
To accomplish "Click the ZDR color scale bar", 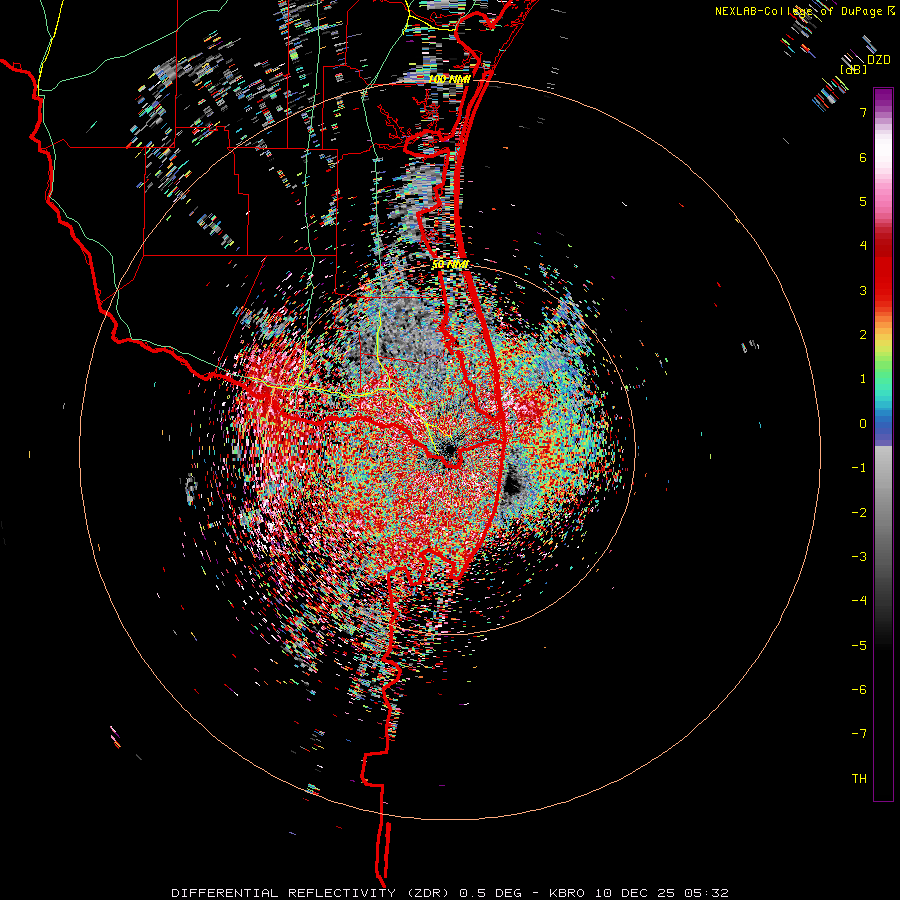I will coord(883,444).
